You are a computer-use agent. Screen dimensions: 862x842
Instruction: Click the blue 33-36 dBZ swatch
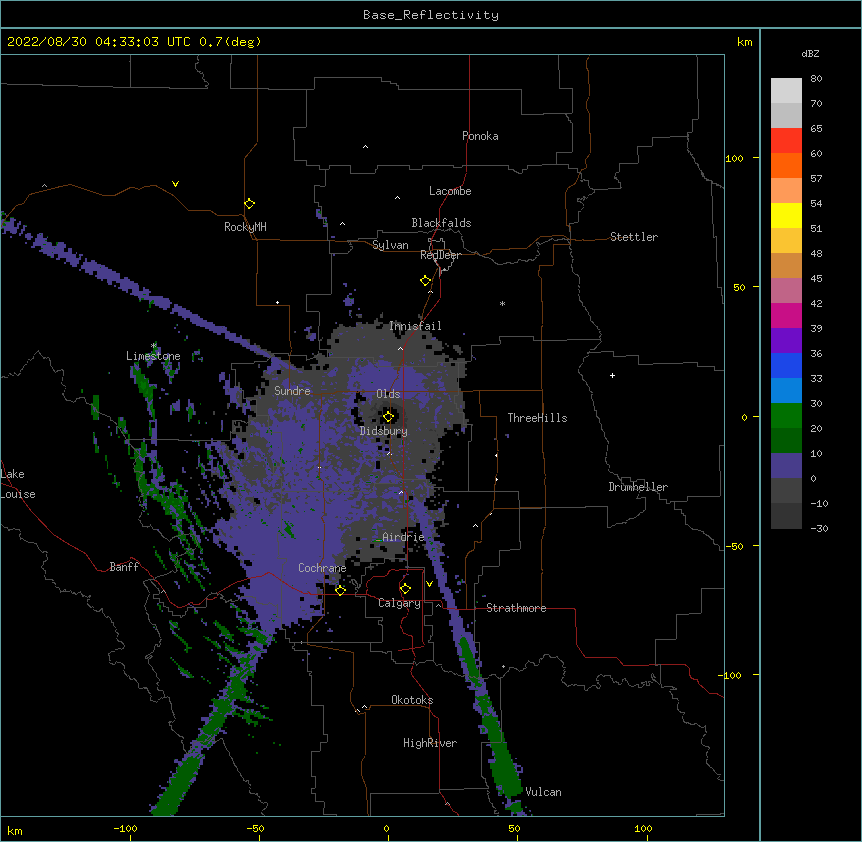click(x=786, y=365)
